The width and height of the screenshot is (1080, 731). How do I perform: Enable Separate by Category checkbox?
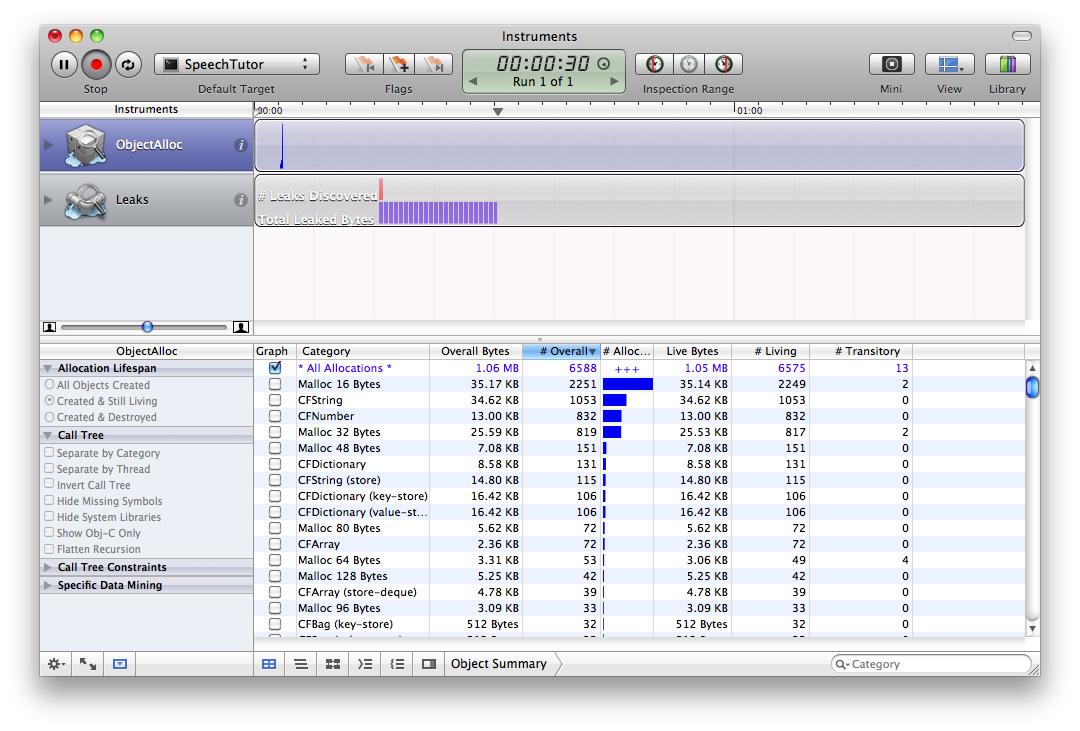click(49, 452)
